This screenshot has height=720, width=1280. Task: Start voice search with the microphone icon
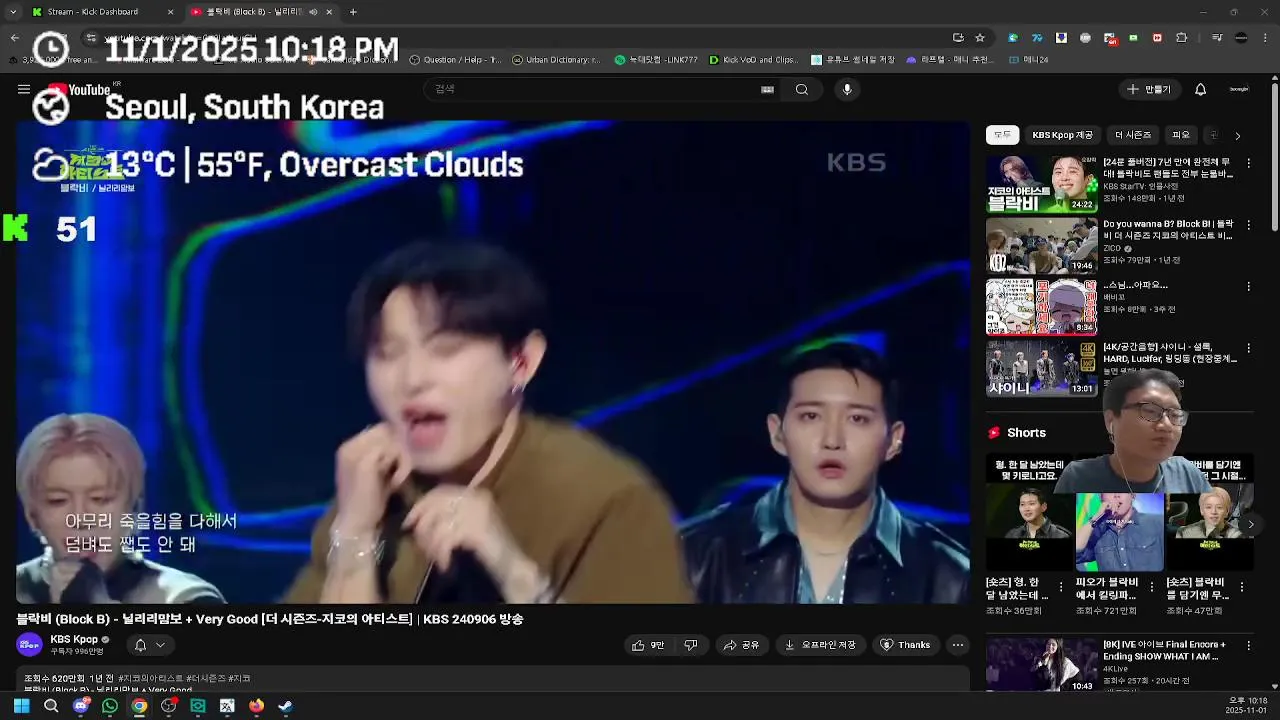tap(847, 89)
